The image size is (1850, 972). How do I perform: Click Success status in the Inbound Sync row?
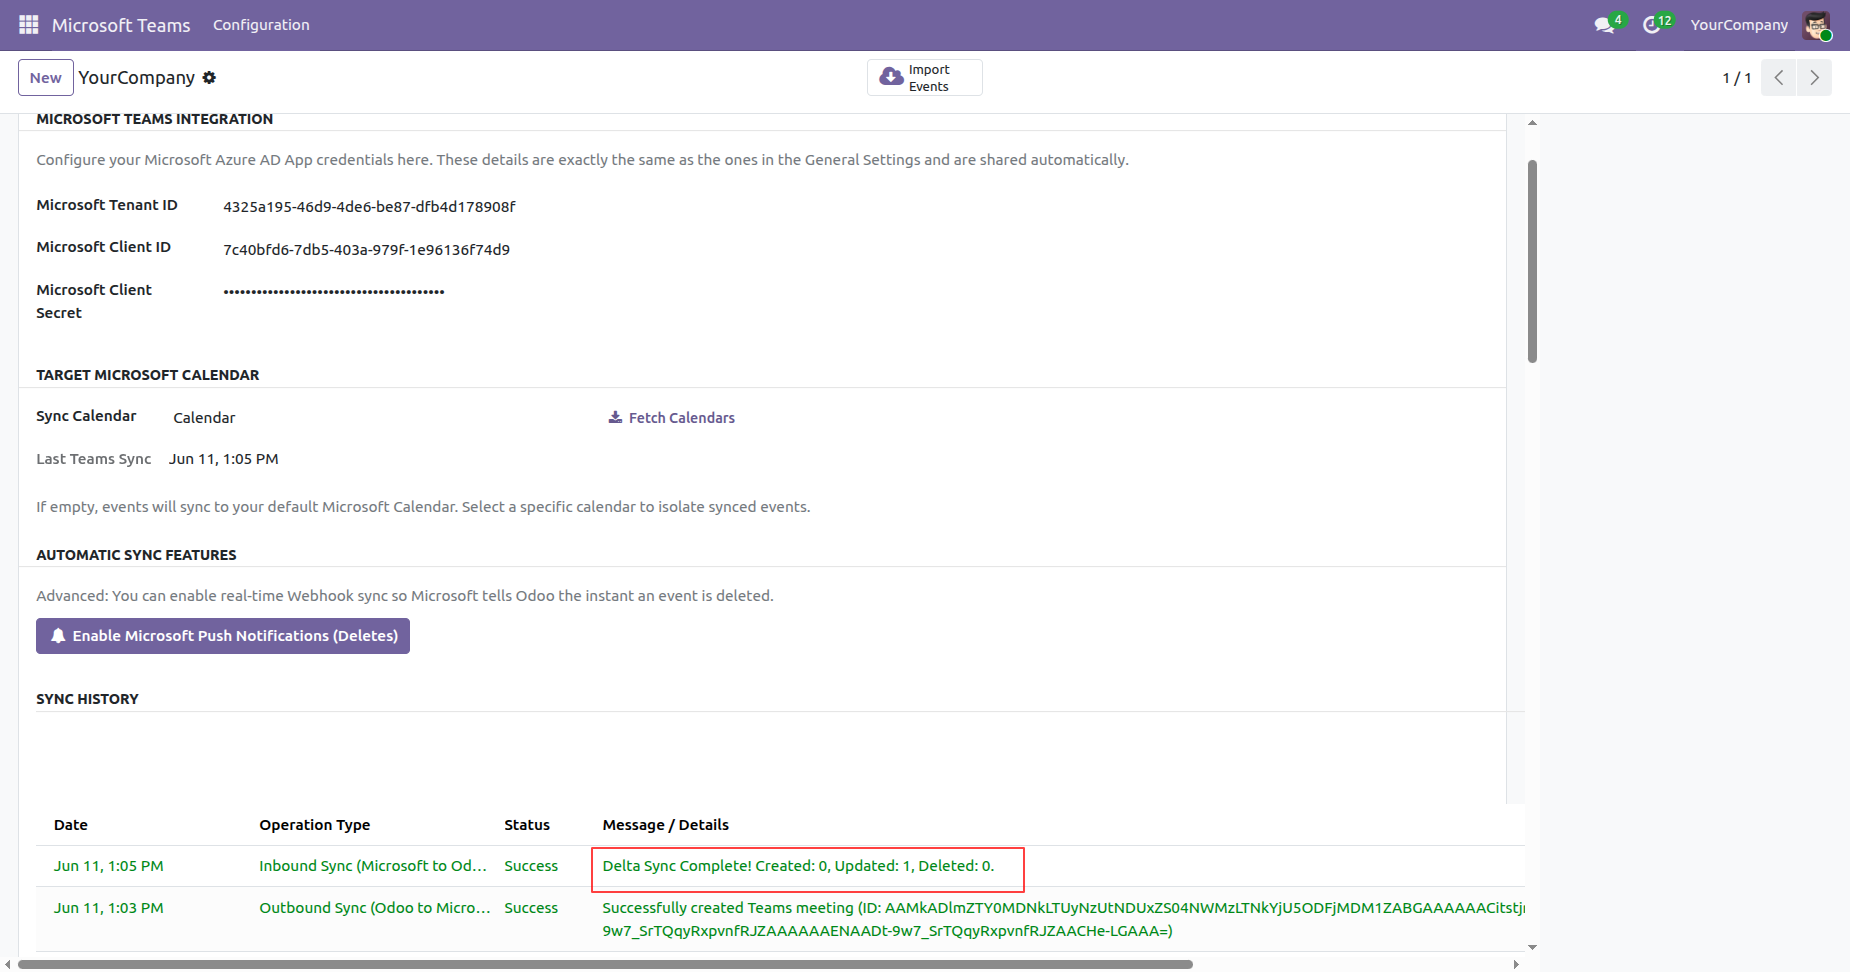tap(531, 866)
